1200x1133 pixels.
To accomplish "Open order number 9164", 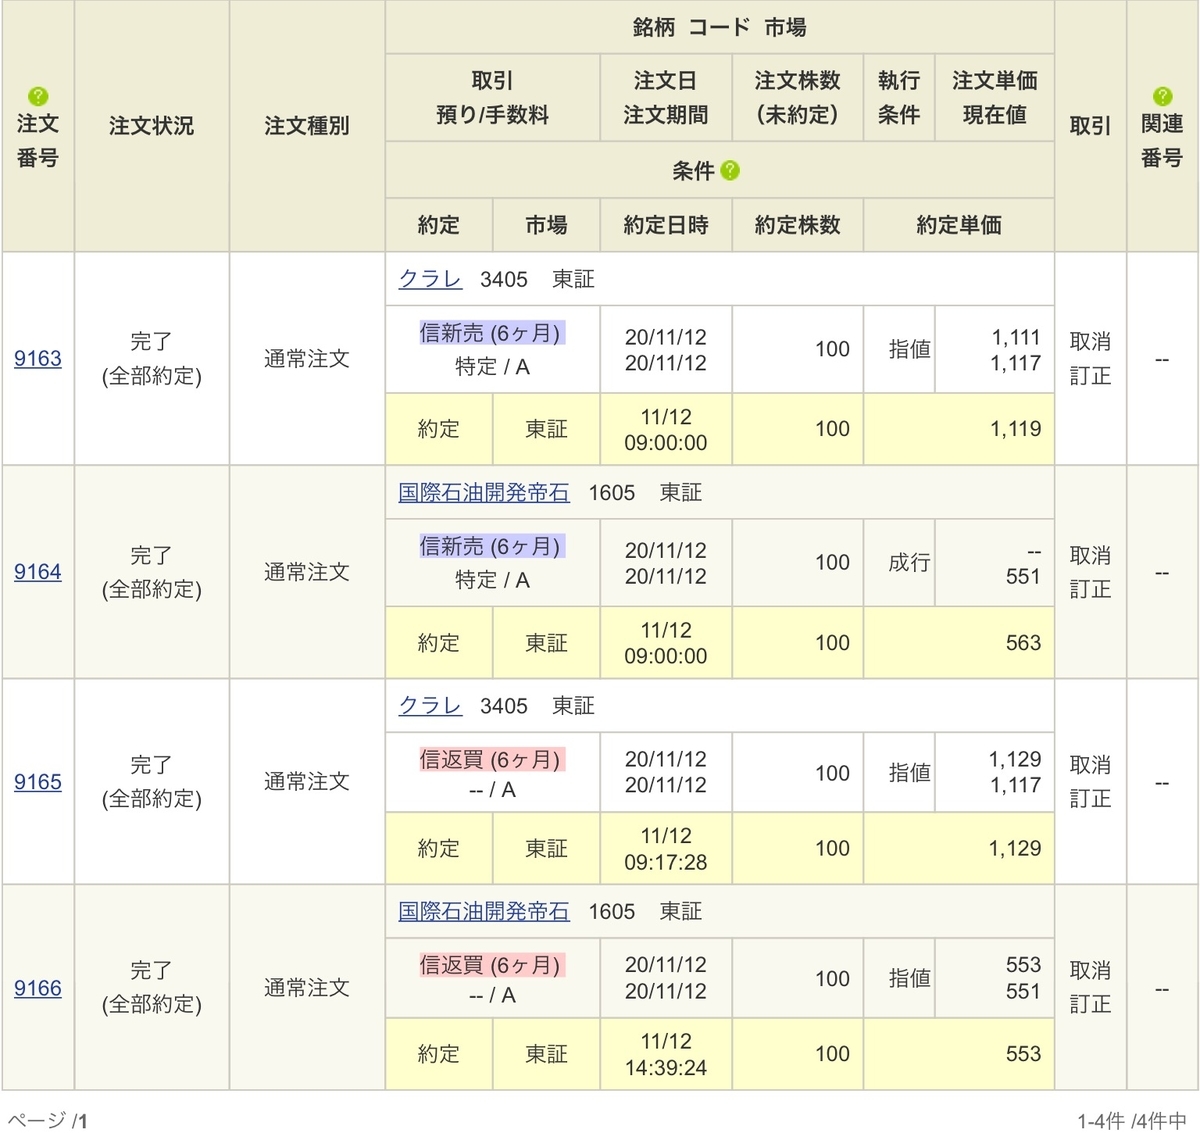I will click(x=38, y=571).
